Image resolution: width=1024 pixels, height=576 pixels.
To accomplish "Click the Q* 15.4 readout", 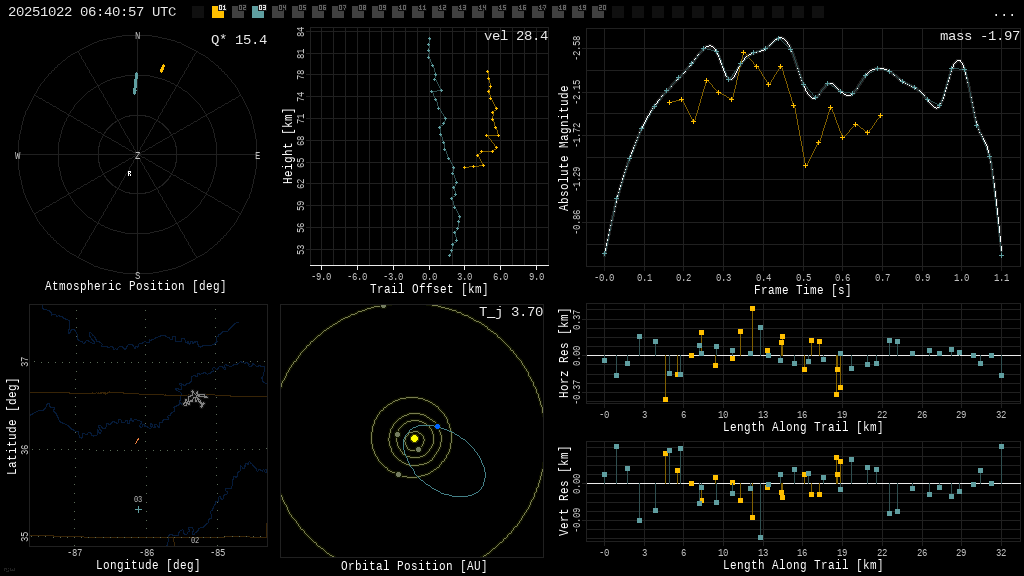I will point(239,40).
